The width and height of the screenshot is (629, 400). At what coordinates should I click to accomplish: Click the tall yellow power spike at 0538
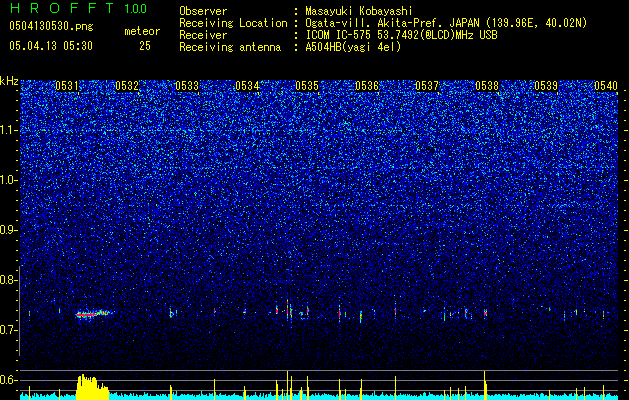pos(485,385)
